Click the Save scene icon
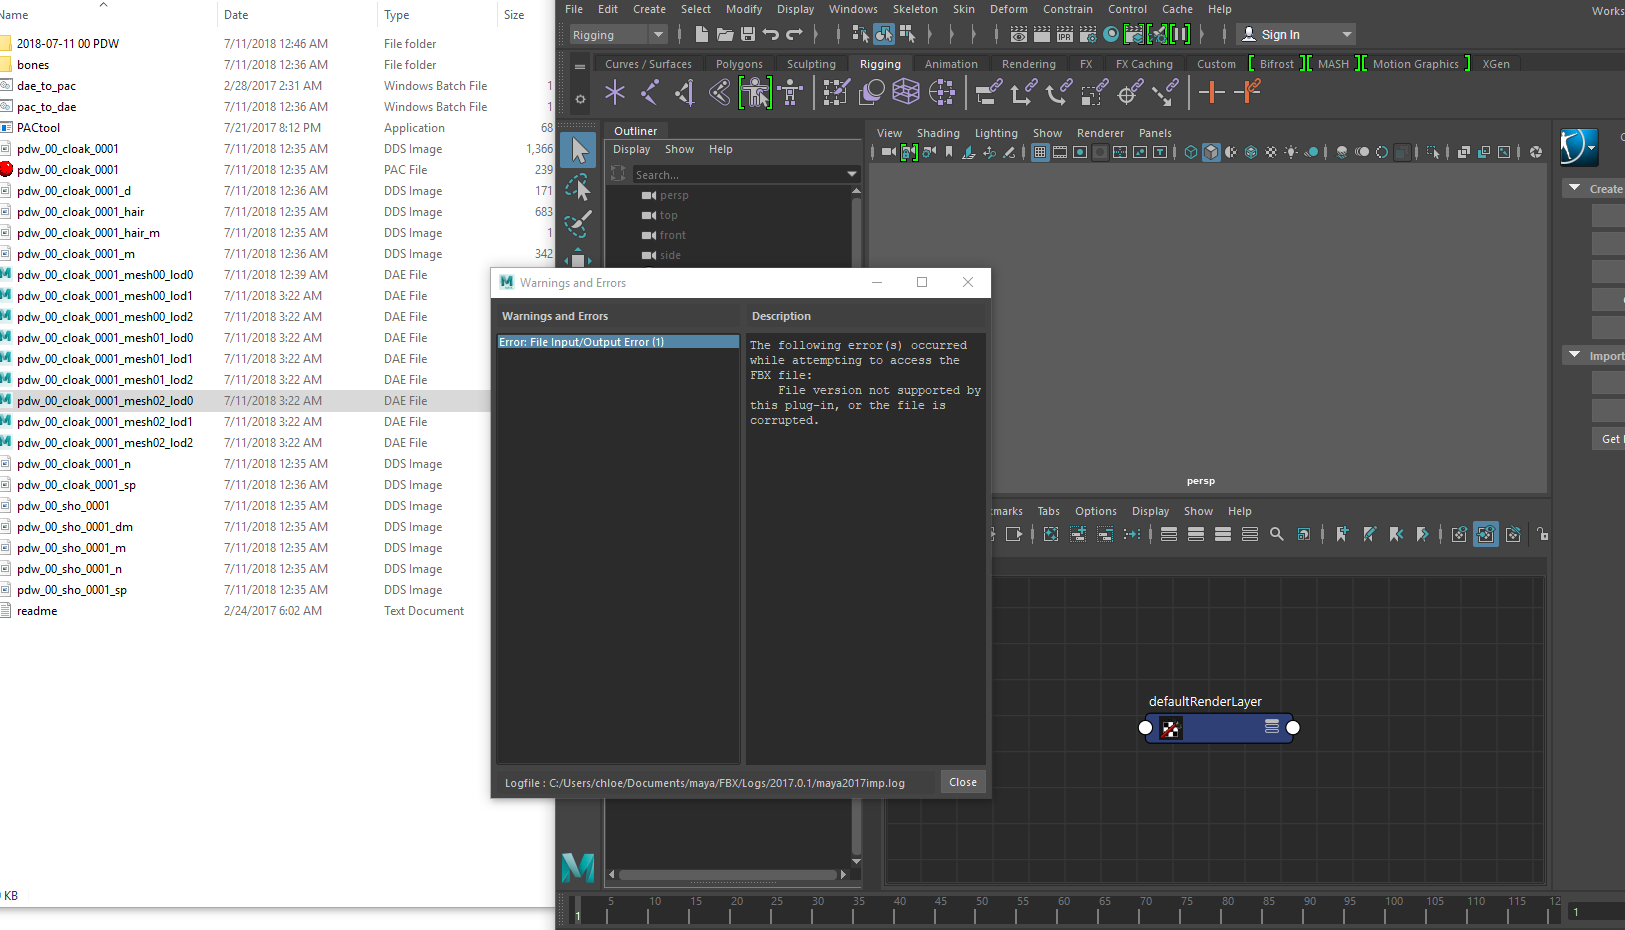This screenshot has width=1625, height=930. (x=748, y=35)
